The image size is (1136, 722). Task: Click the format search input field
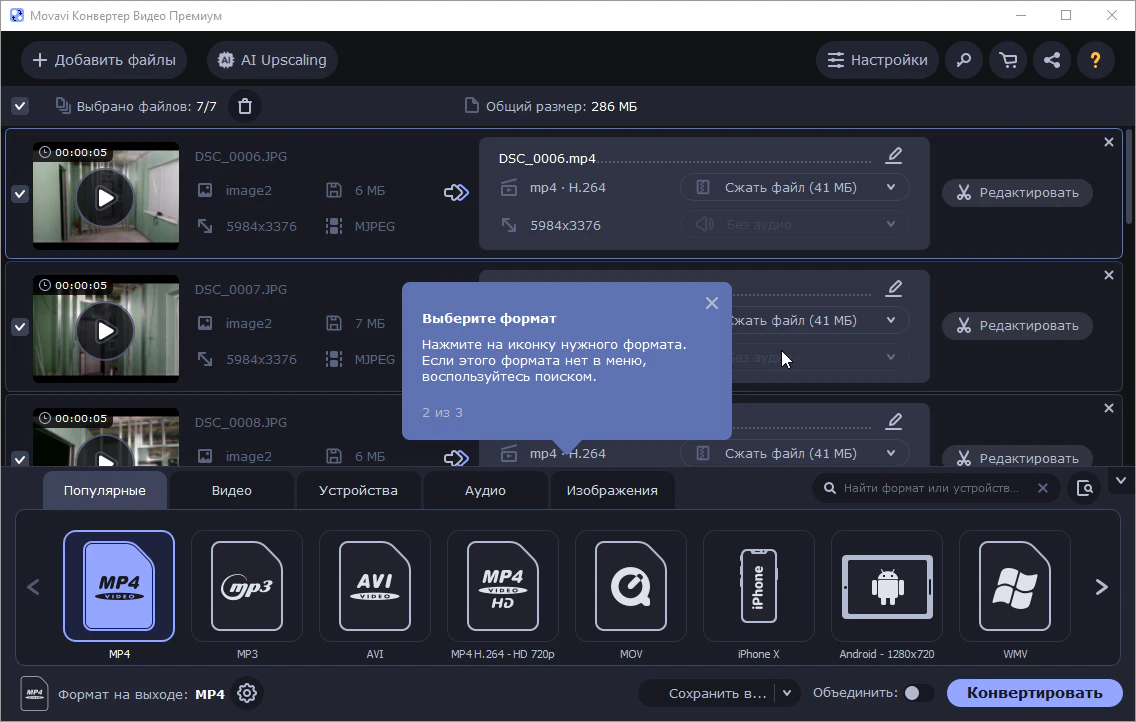pyautogui.click(x=930, y=488)
